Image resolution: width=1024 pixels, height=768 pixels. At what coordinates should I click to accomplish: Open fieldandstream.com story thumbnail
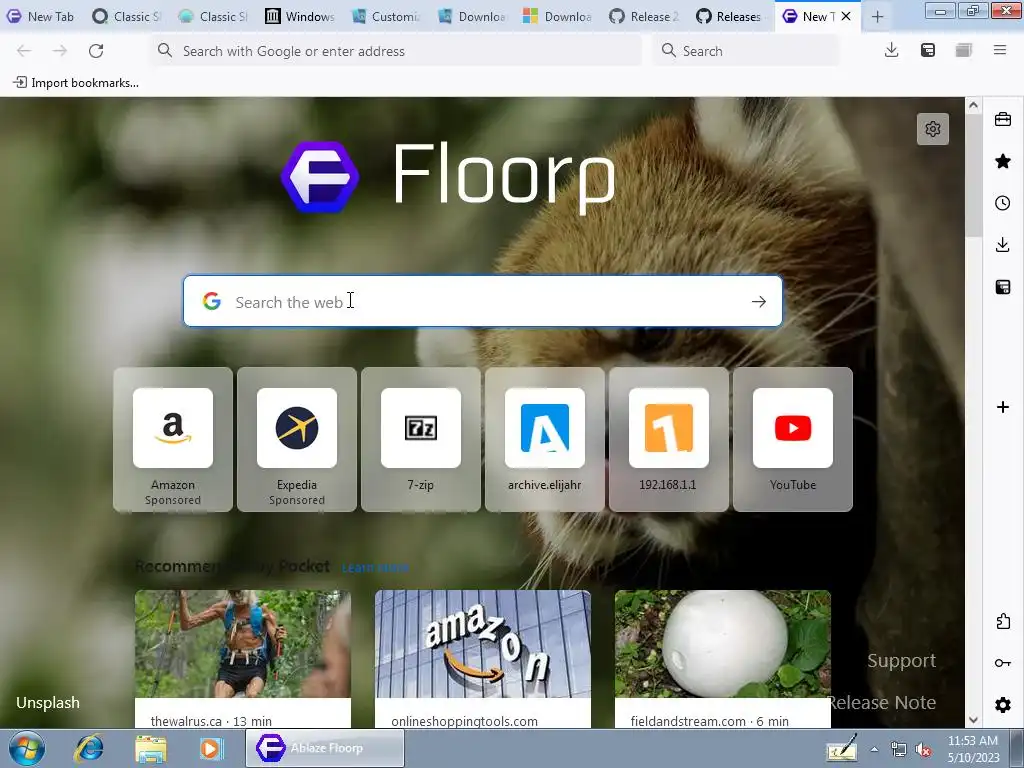(723, 644)
